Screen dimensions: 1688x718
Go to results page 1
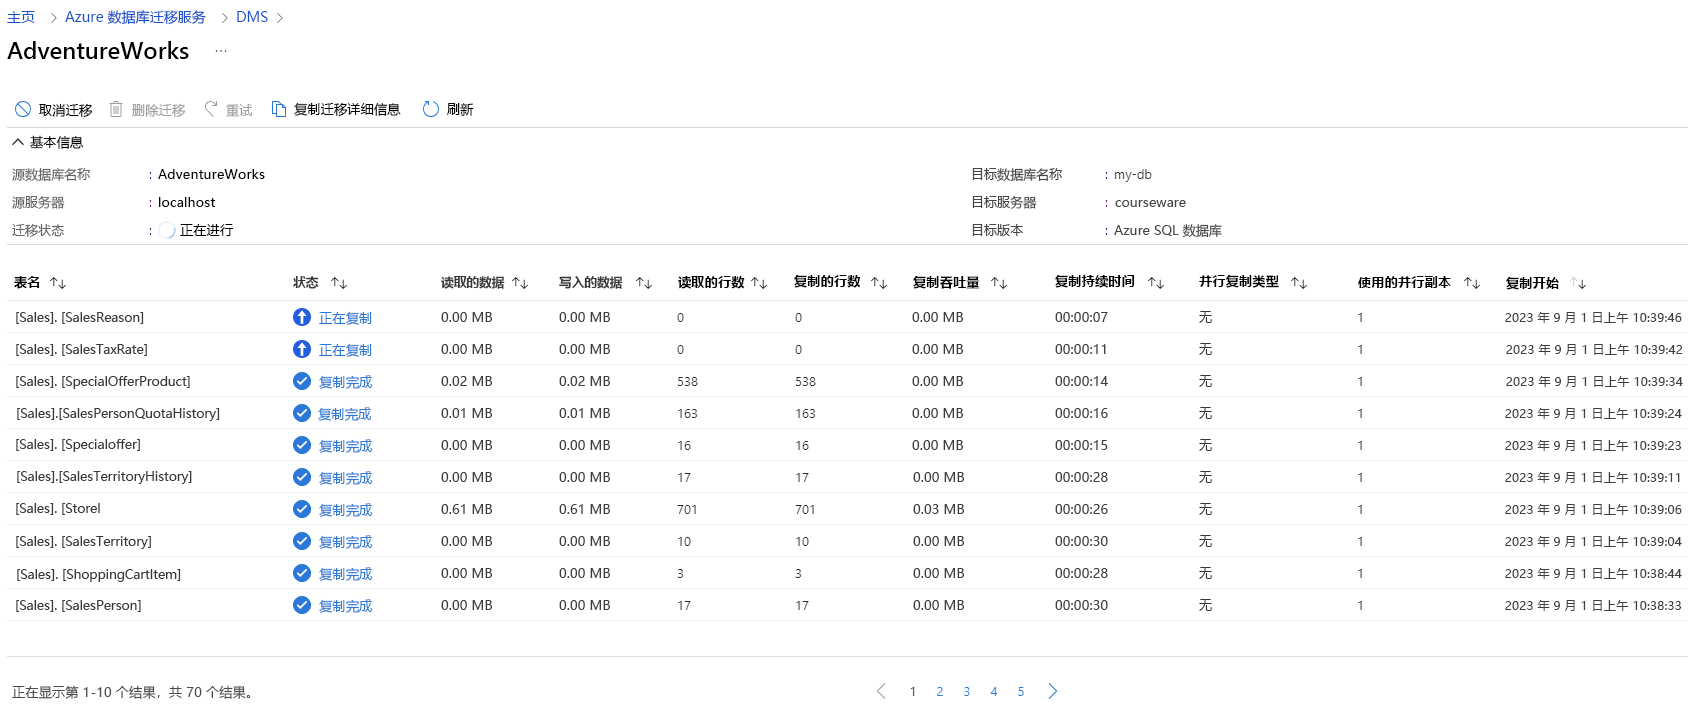tap(913, 691)
